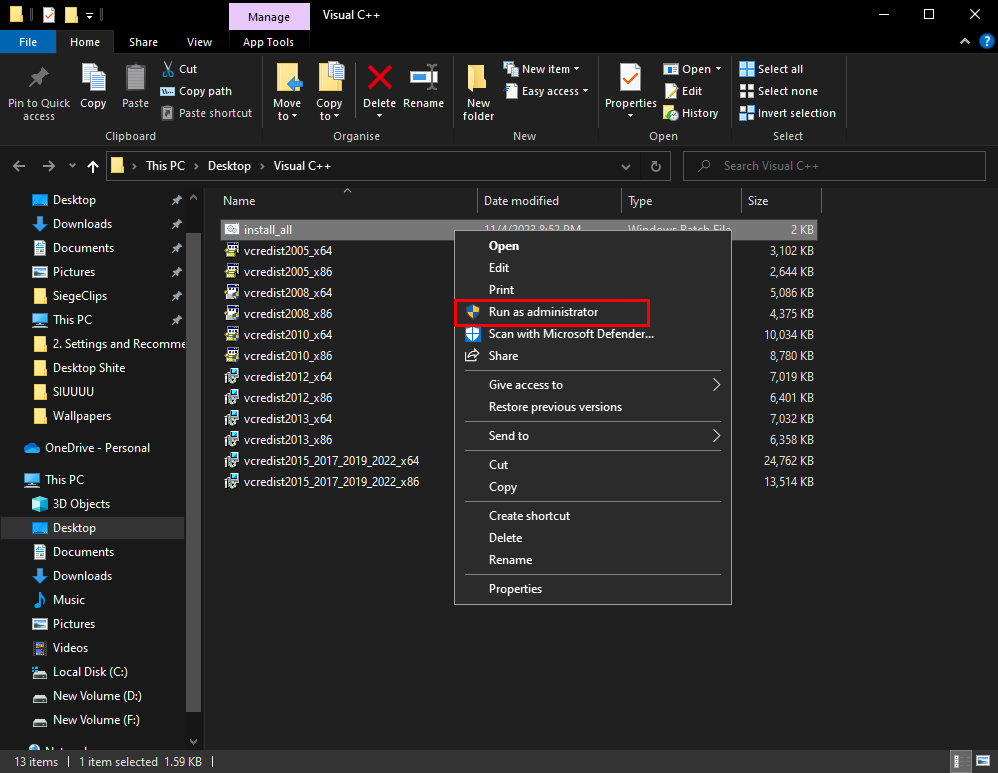998x773 pixels.
Task: Click the Properties ribbon icon
Action: (630, 78)
